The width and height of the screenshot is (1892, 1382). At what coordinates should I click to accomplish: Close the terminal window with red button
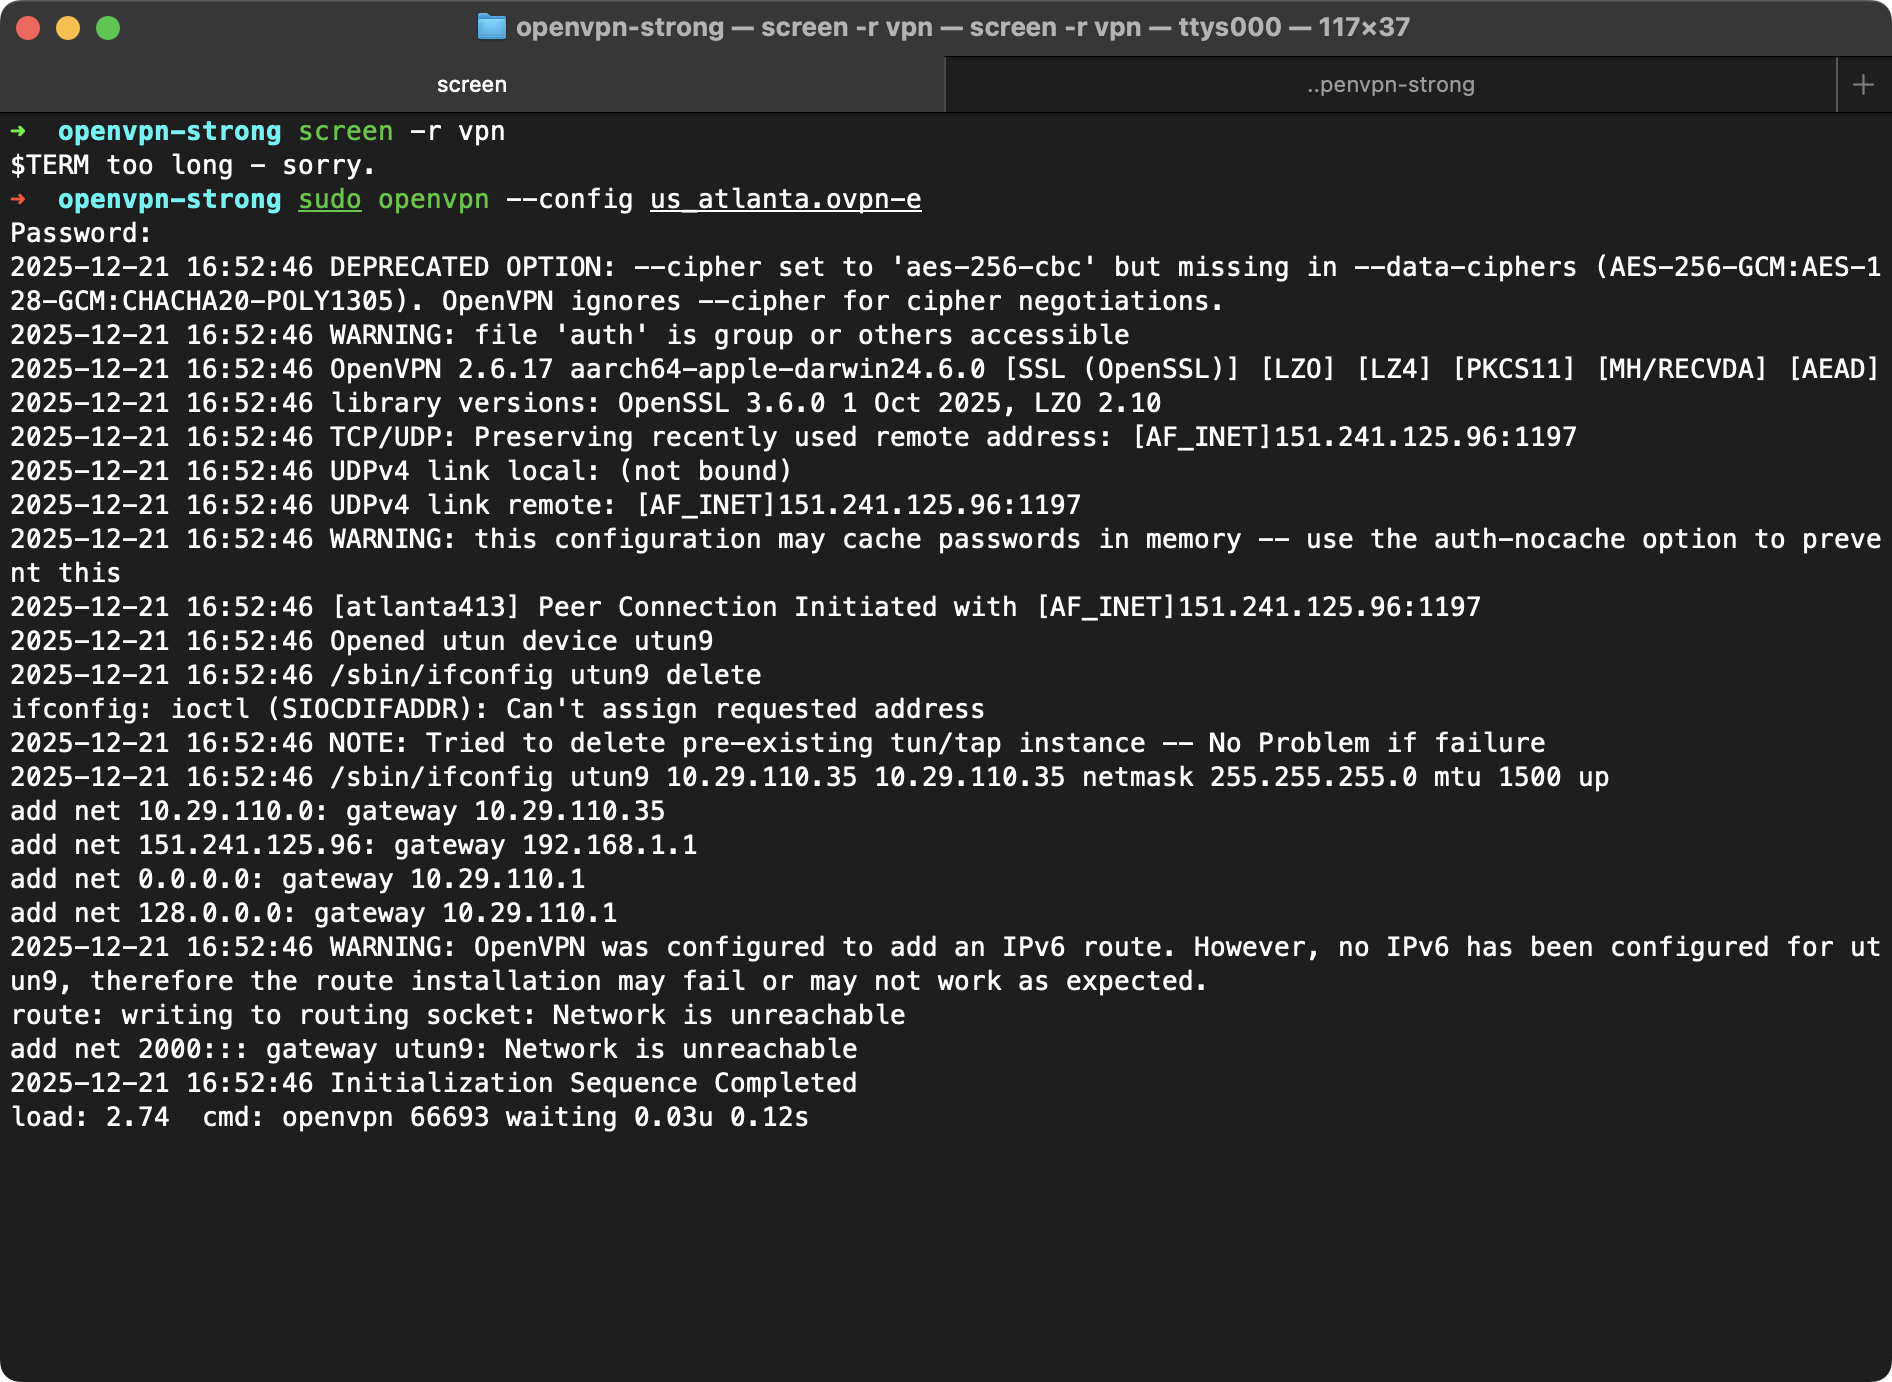pyautogui.click(x=28, y=28)
